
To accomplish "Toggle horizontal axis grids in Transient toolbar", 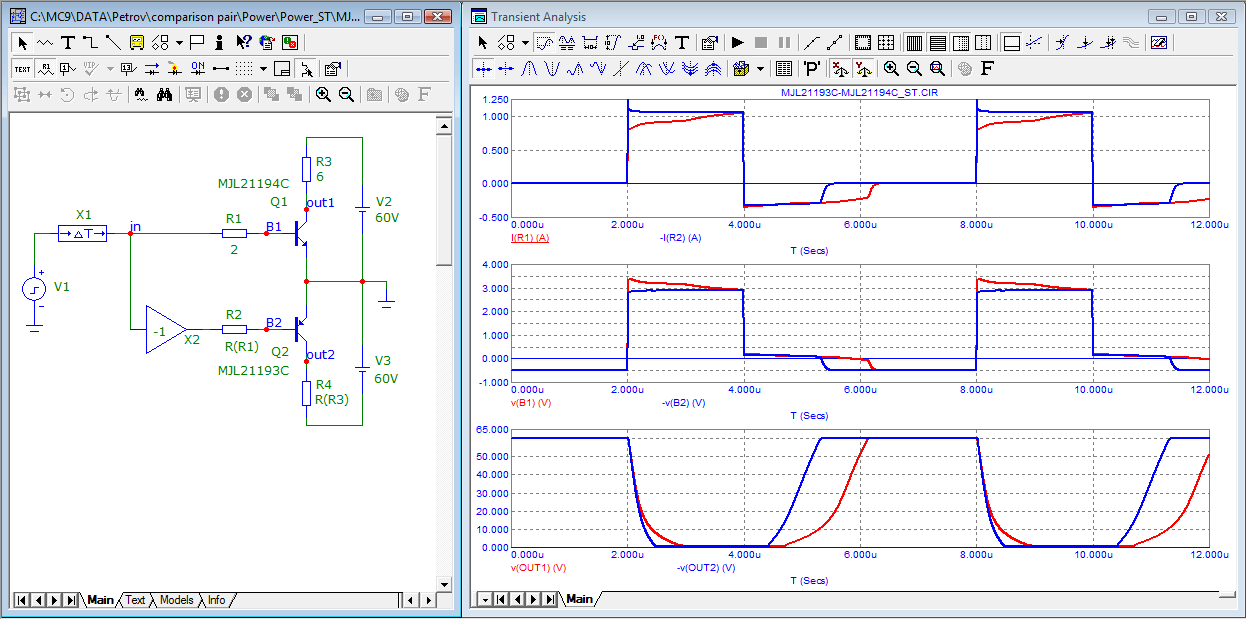I will tap(914, 43).
